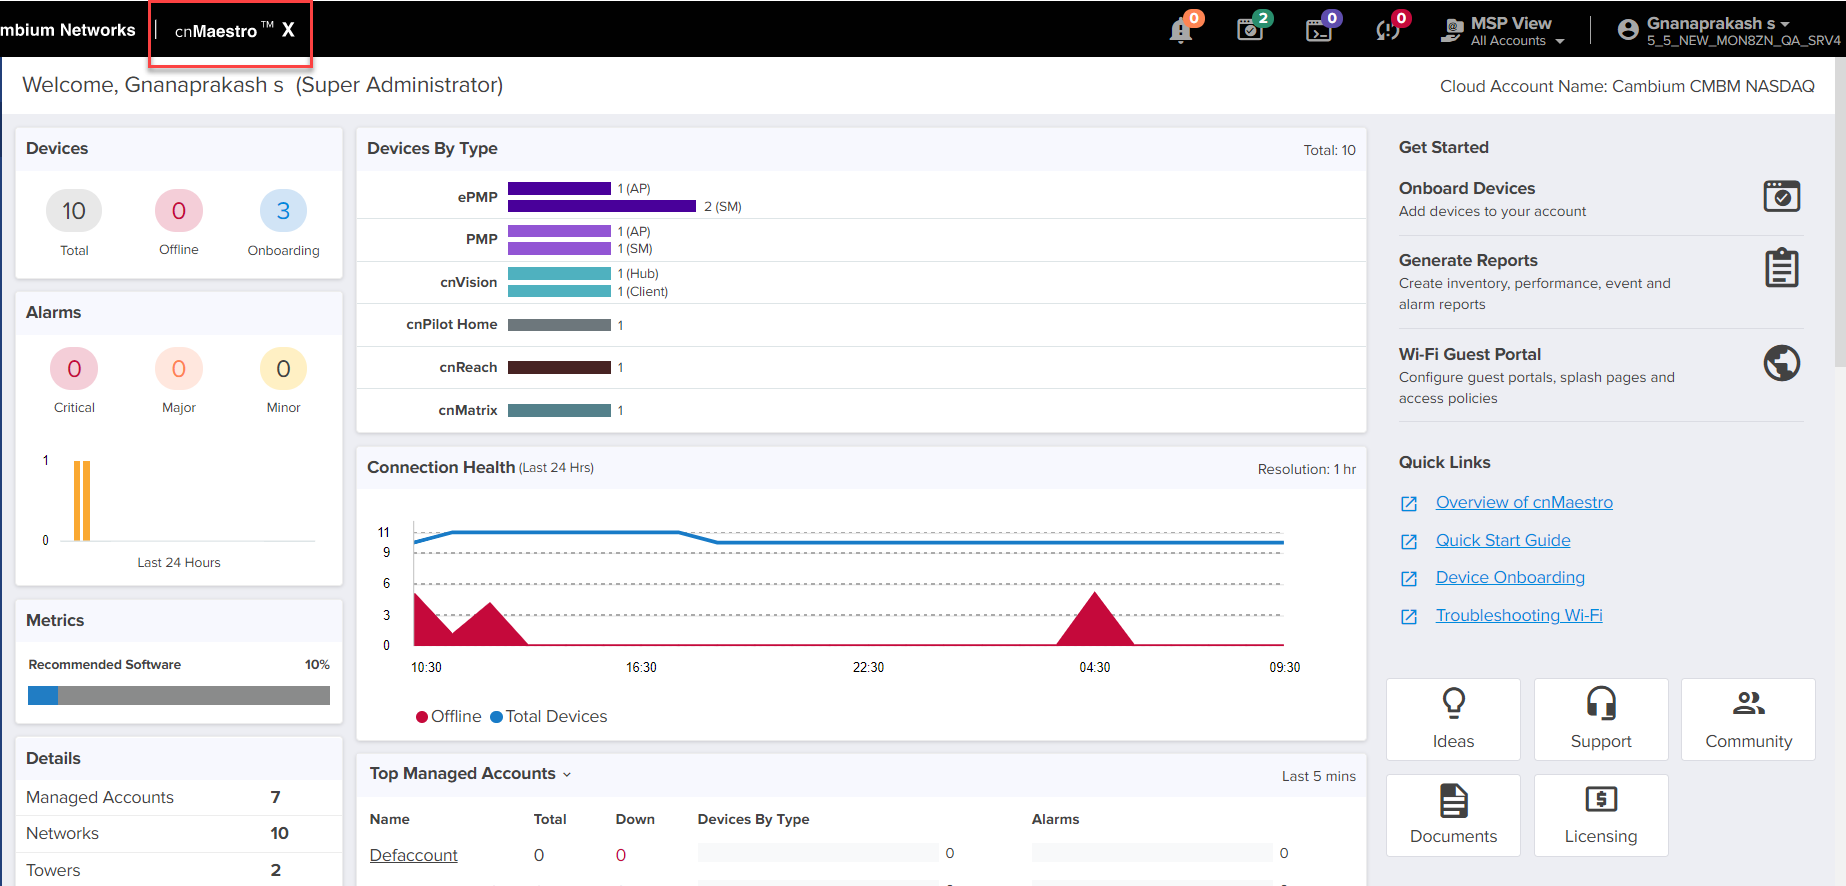Click the Recommended Software progress bar
Image resolution: width=1846 pixels, height=886 pixels.
pyautogui.click(x=179, y=695)
